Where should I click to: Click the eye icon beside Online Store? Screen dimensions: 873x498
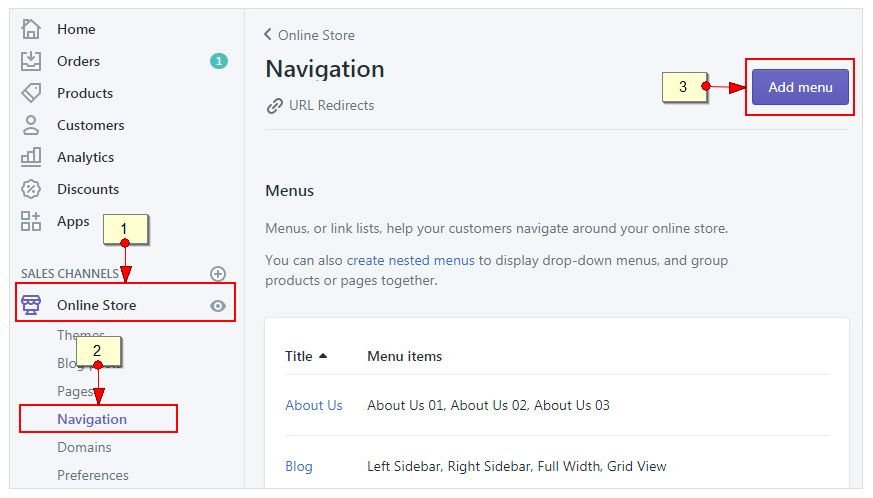(218, 306)
